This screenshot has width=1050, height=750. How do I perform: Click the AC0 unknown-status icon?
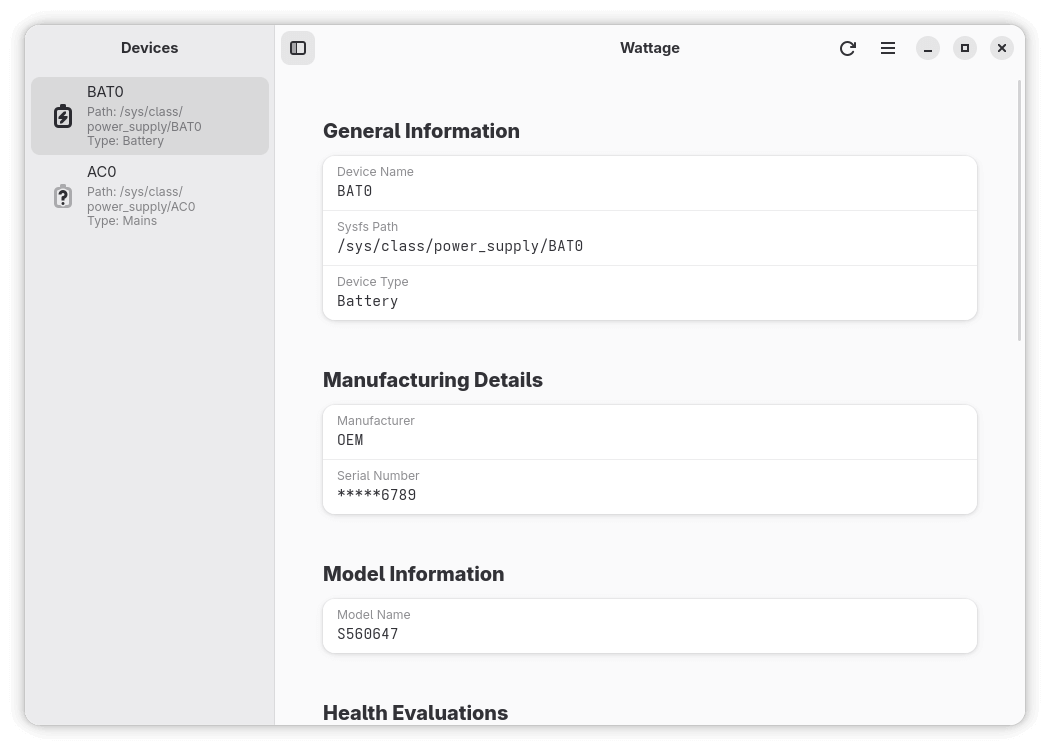(x=63, y=196)
